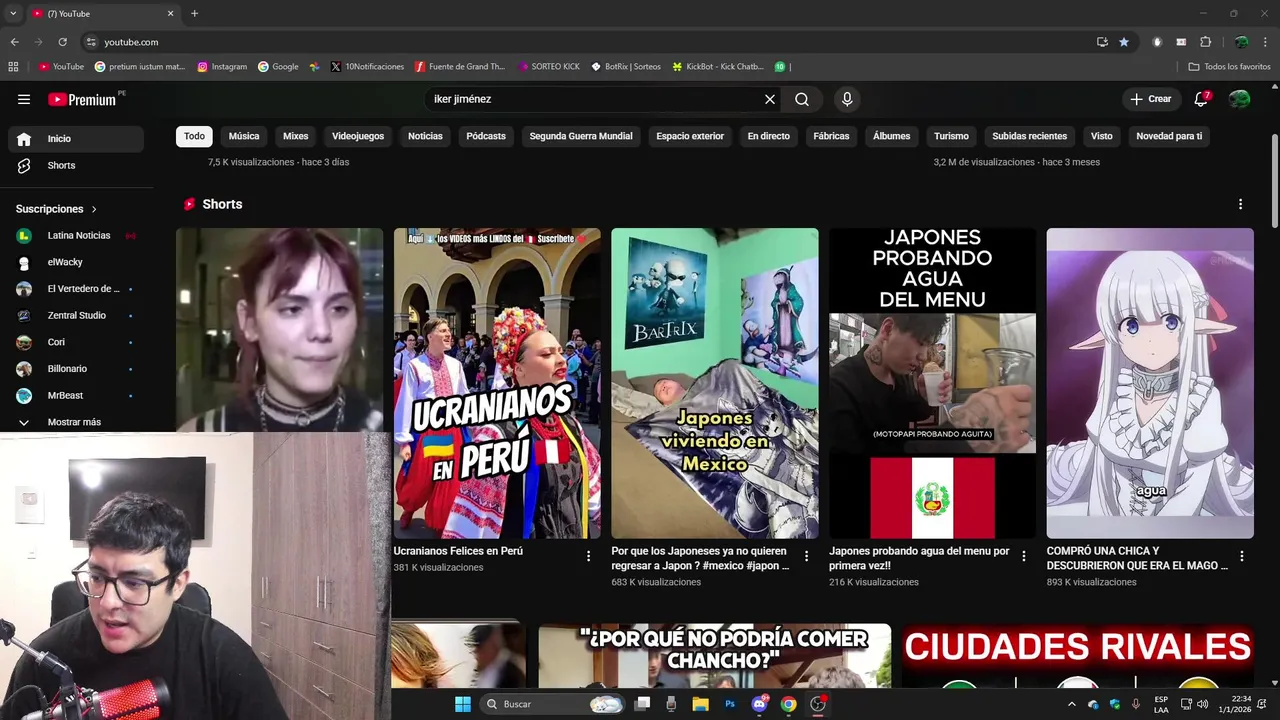Viewport: 1280px width, 720px height.
Task: Play the white-haired anime elf short
Action: coord(1150,383)
